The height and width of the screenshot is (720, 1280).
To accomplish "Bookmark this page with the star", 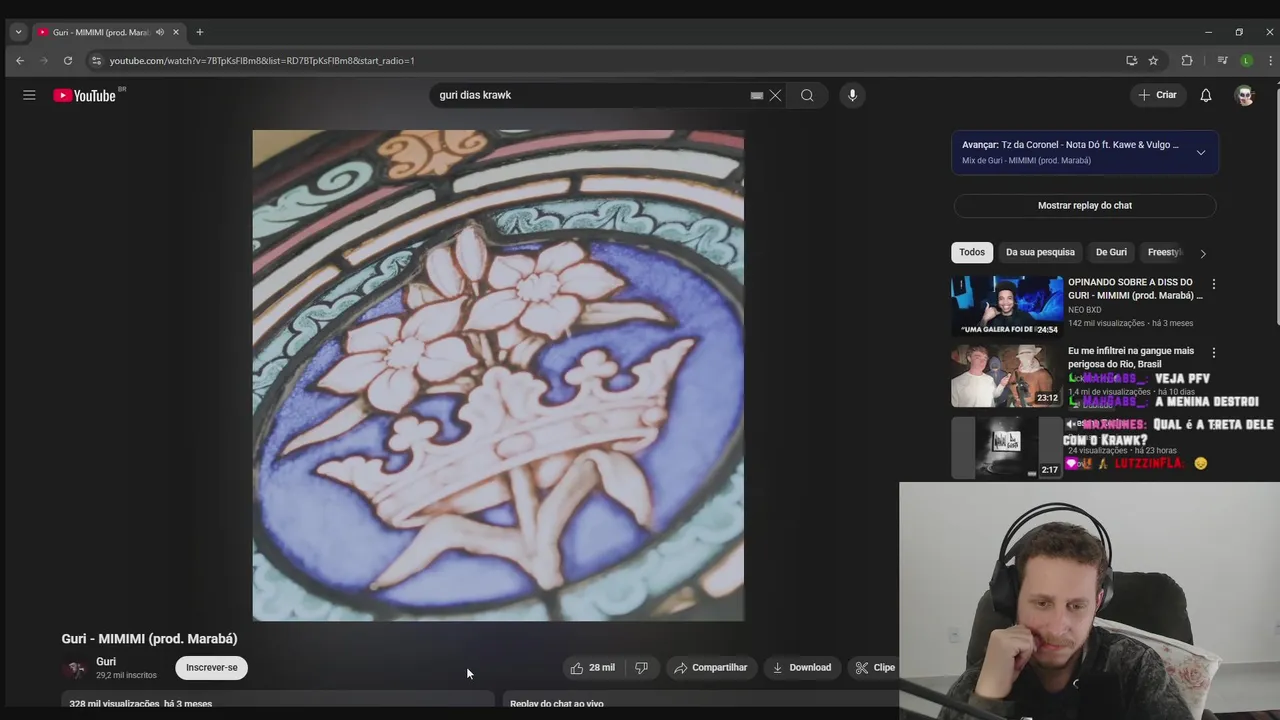I will click(1153, 60).
